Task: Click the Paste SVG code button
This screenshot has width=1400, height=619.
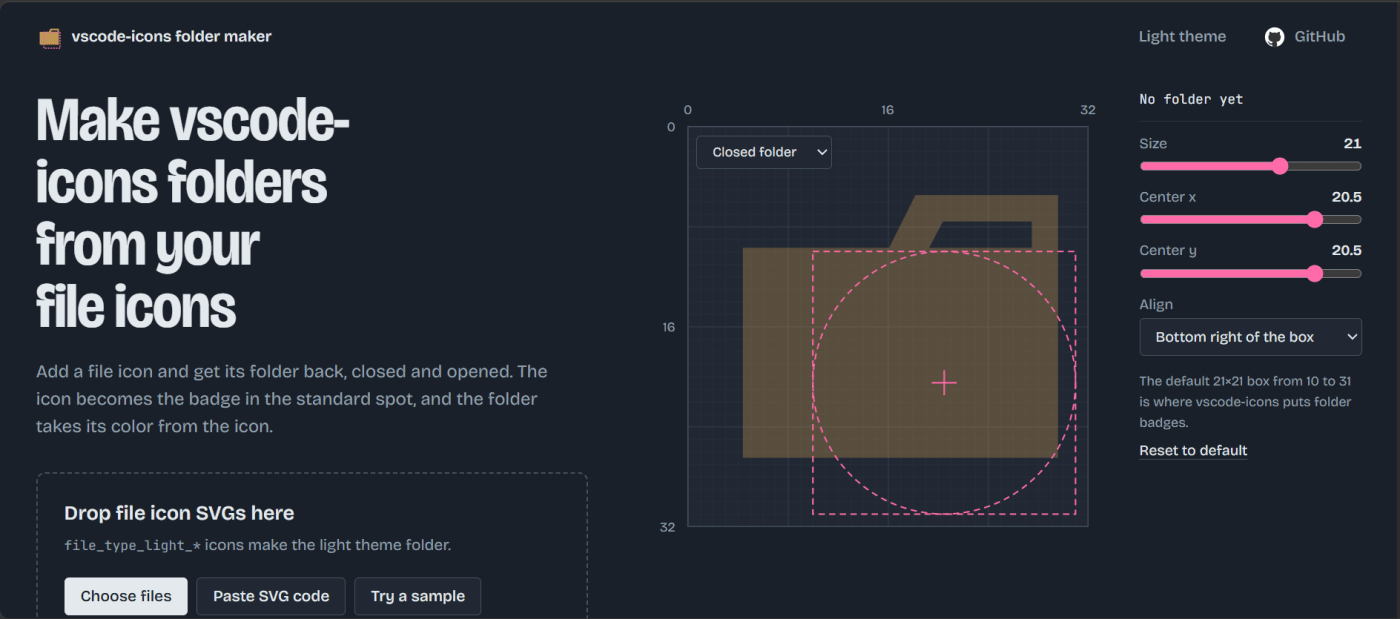Action: tap(271, 596)
